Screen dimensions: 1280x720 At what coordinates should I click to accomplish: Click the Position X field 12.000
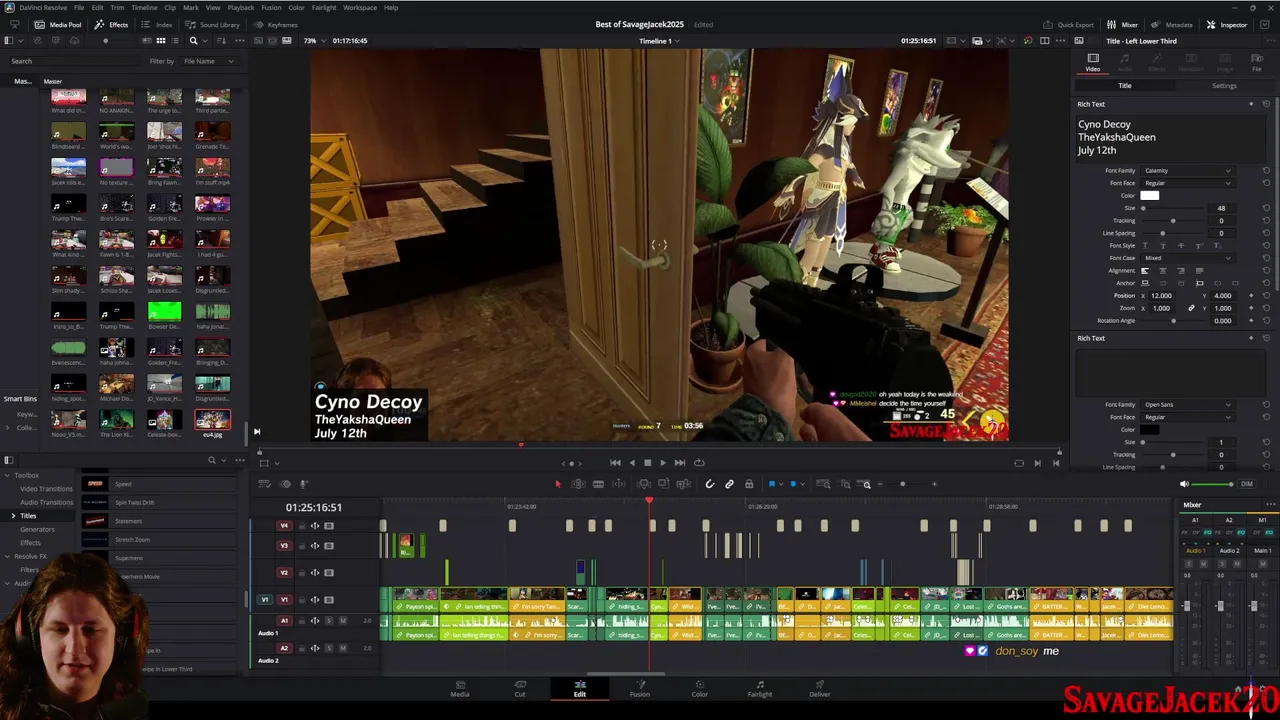[x=1162, y=296]
